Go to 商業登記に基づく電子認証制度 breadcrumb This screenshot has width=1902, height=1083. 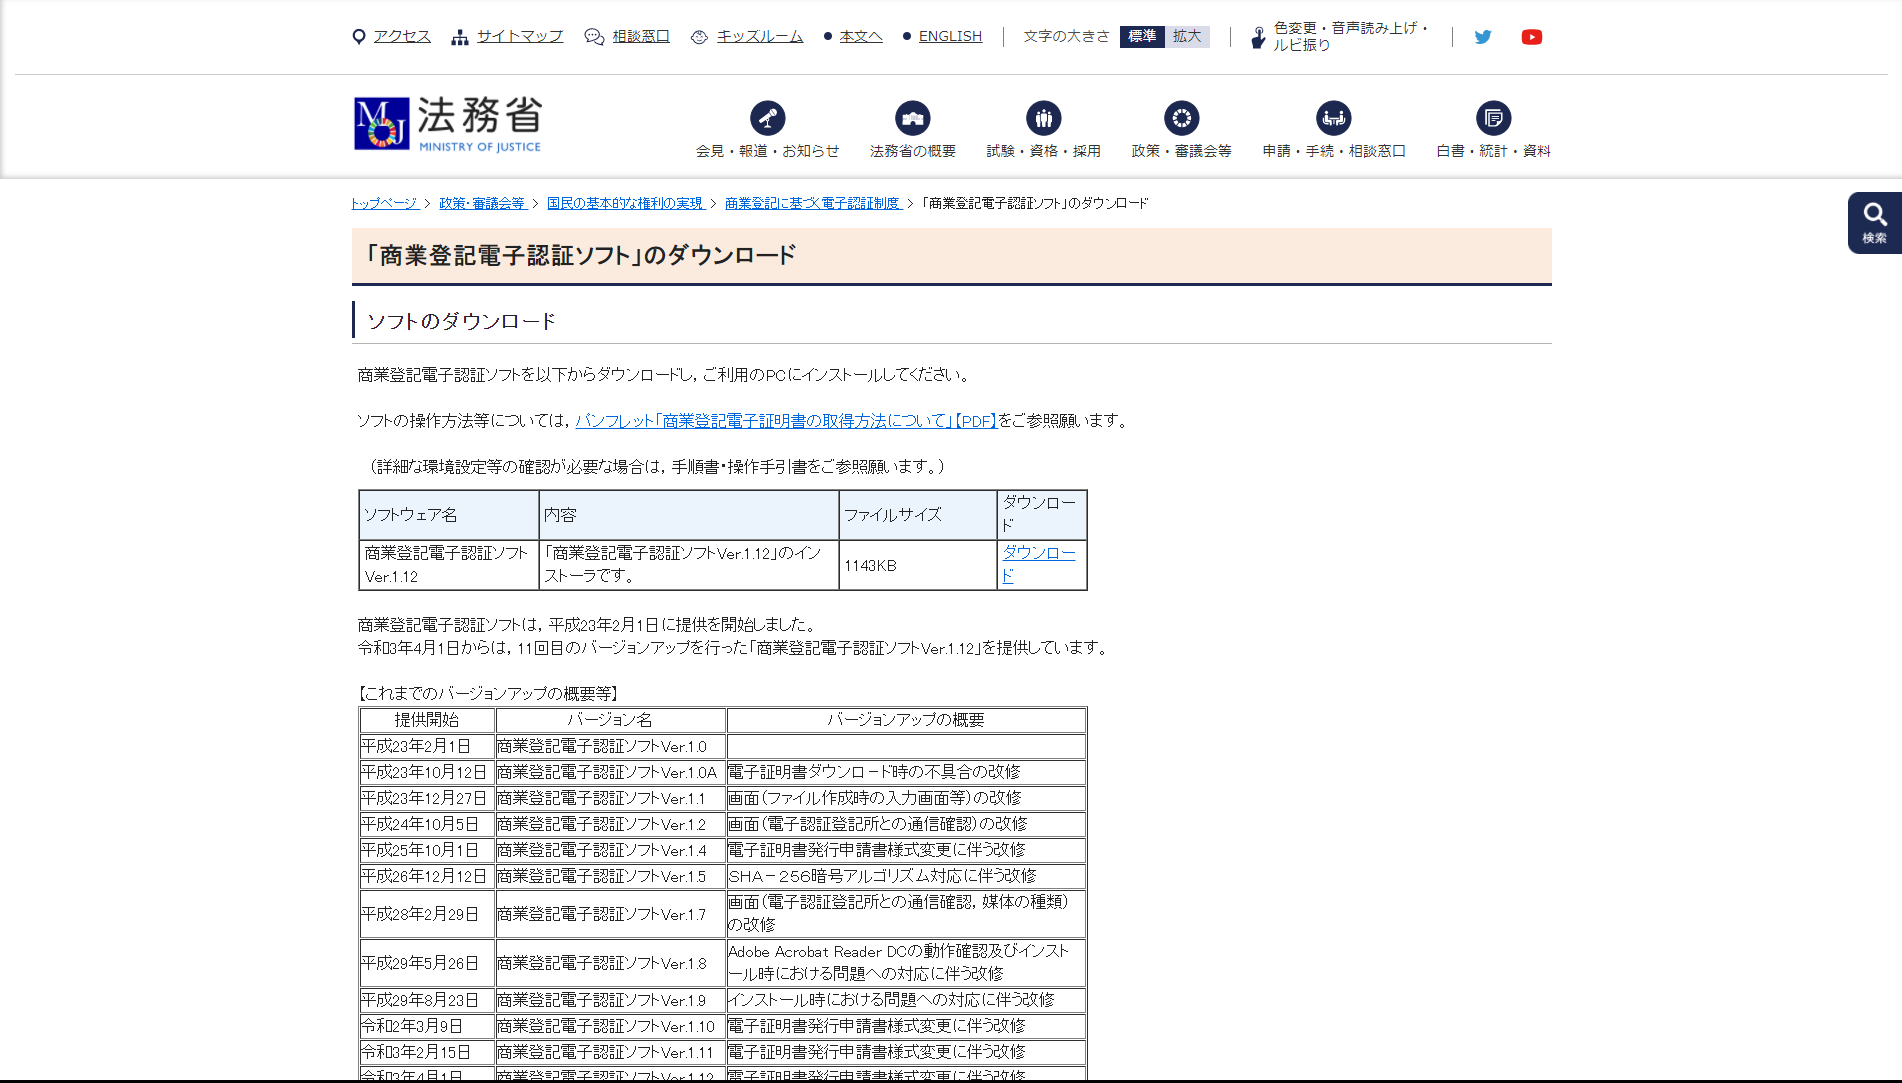812,203
